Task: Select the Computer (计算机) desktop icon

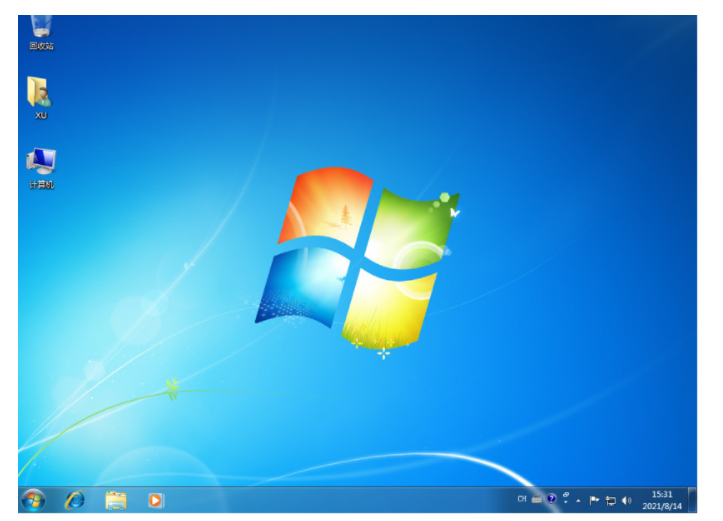Action: [41, 168]
